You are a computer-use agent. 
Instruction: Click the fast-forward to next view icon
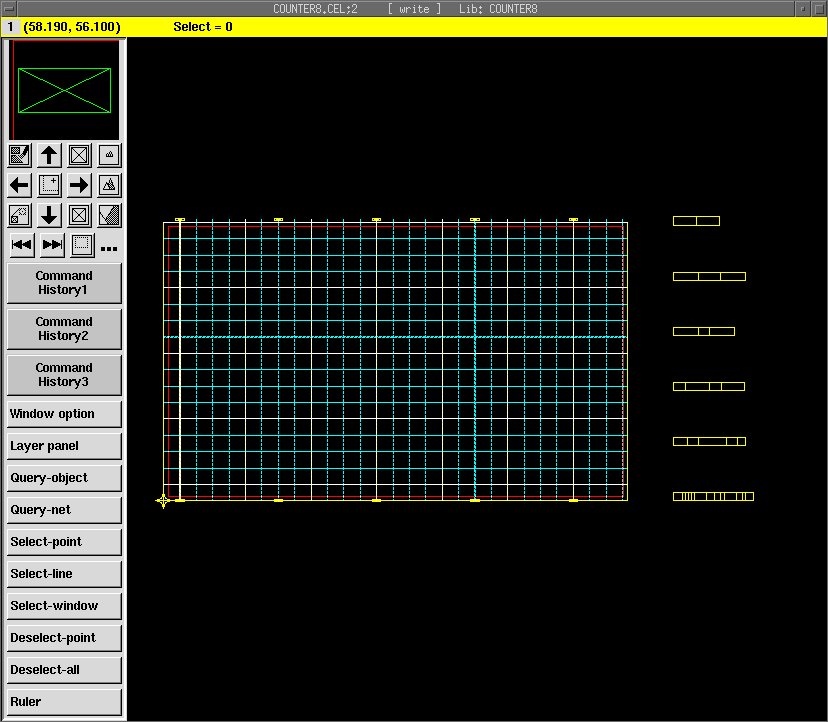coord(52,245)
